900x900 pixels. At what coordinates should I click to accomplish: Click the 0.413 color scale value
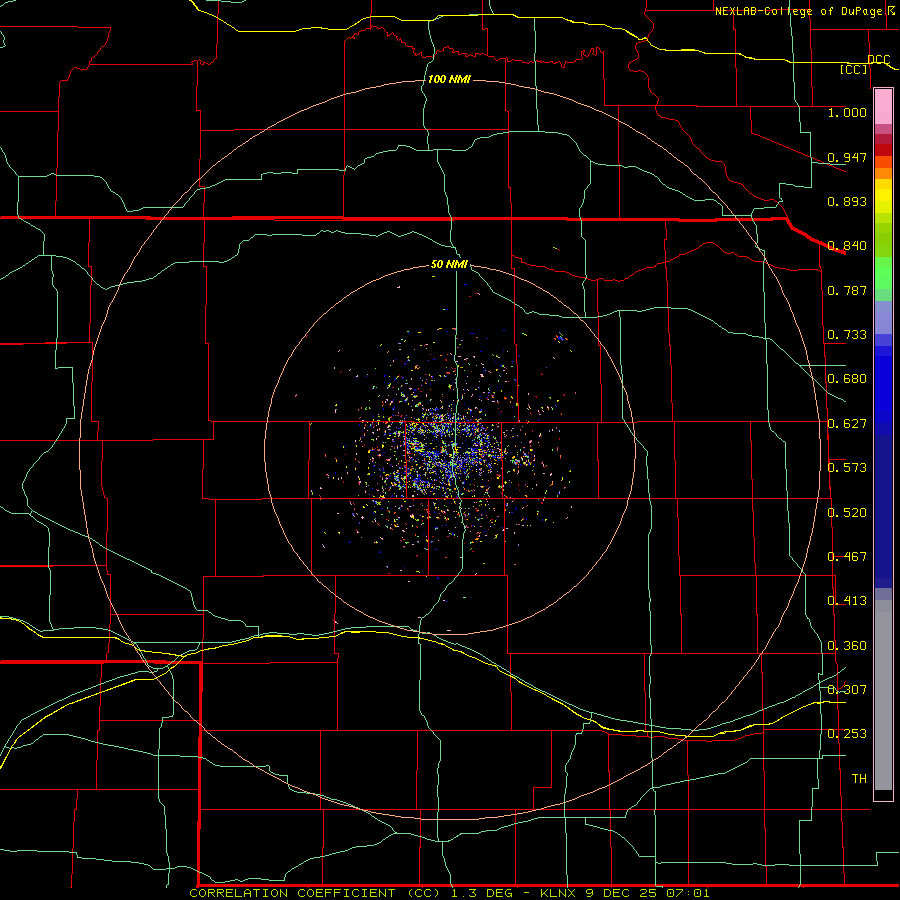click(847, 601)
